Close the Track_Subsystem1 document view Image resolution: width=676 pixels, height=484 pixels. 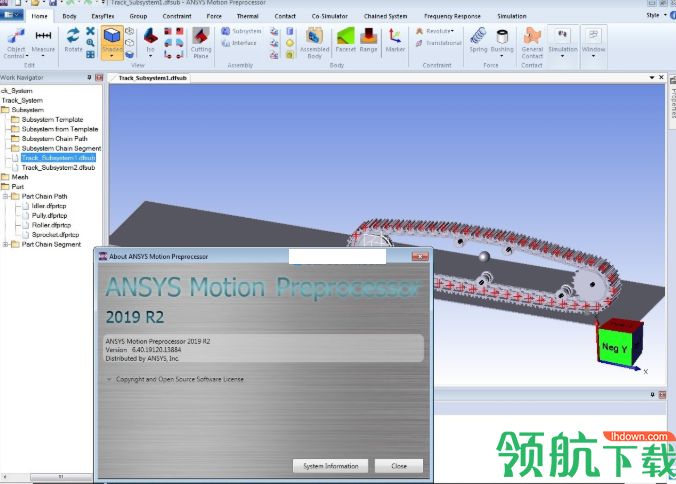tap(661, 77)
